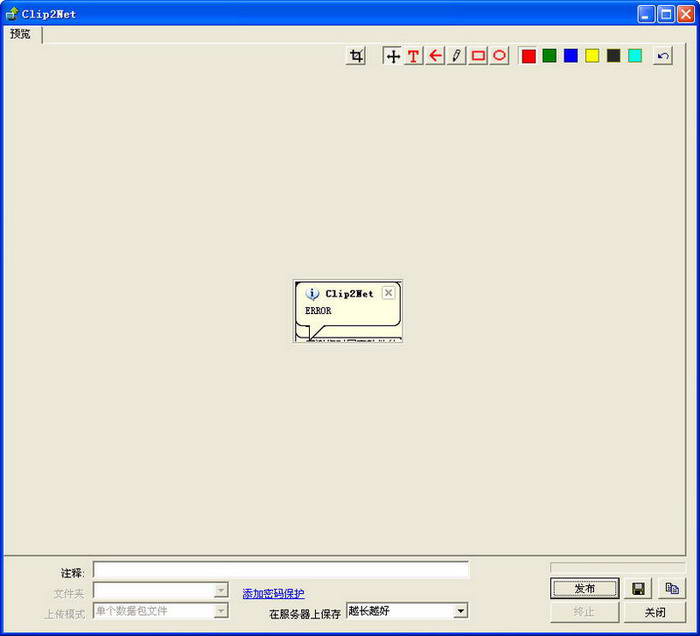Screen dimensions: 700x636
Task: Click the 添加密码保护 link
Action: coord(274,594)
